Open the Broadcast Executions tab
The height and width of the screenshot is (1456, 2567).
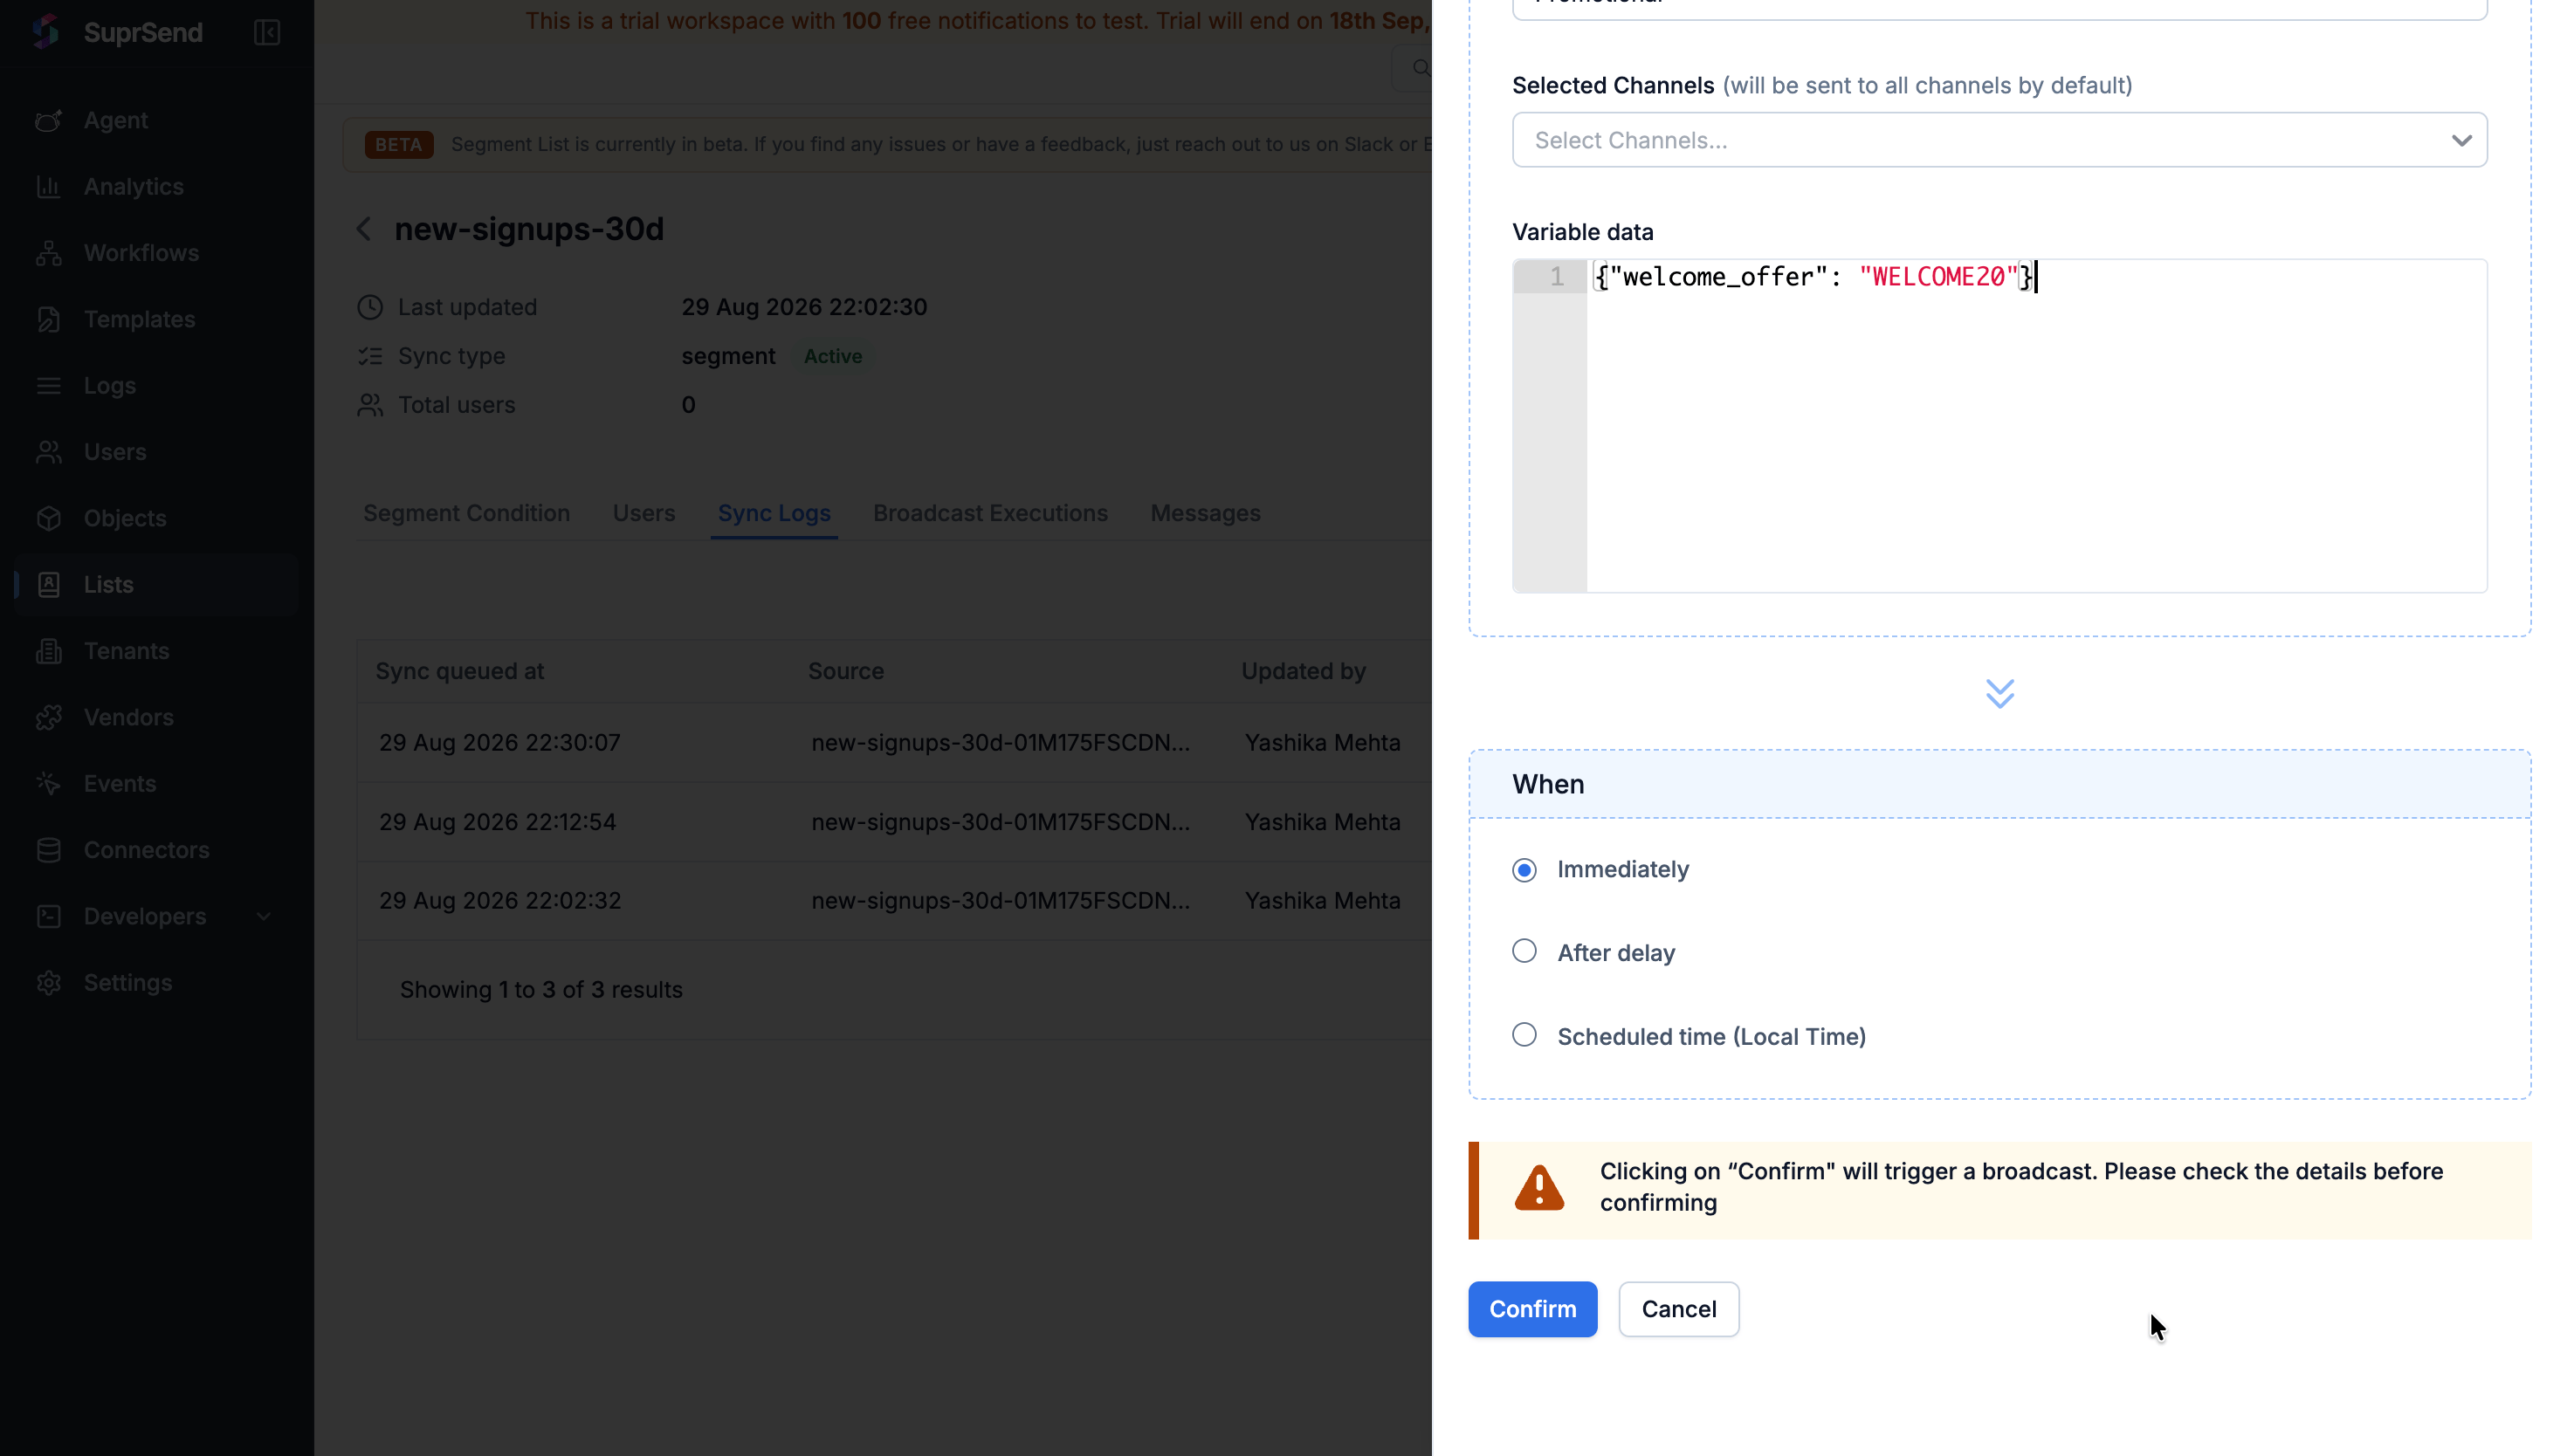(990, 513)
